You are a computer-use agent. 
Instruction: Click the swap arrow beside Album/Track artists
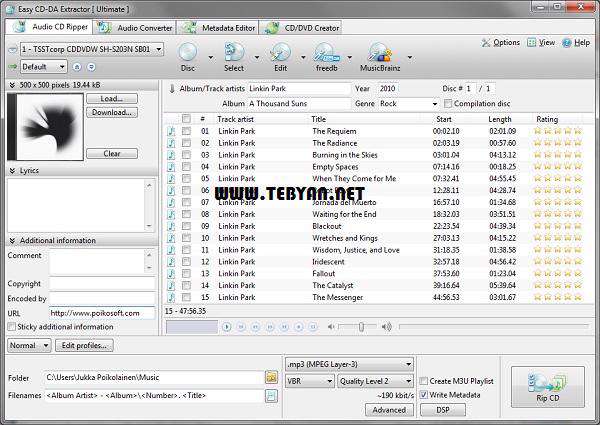tap(172, 89)
